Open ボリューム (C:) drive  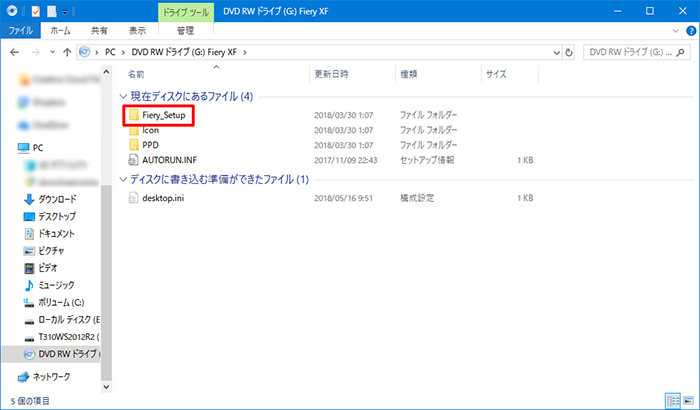[54, 302]
